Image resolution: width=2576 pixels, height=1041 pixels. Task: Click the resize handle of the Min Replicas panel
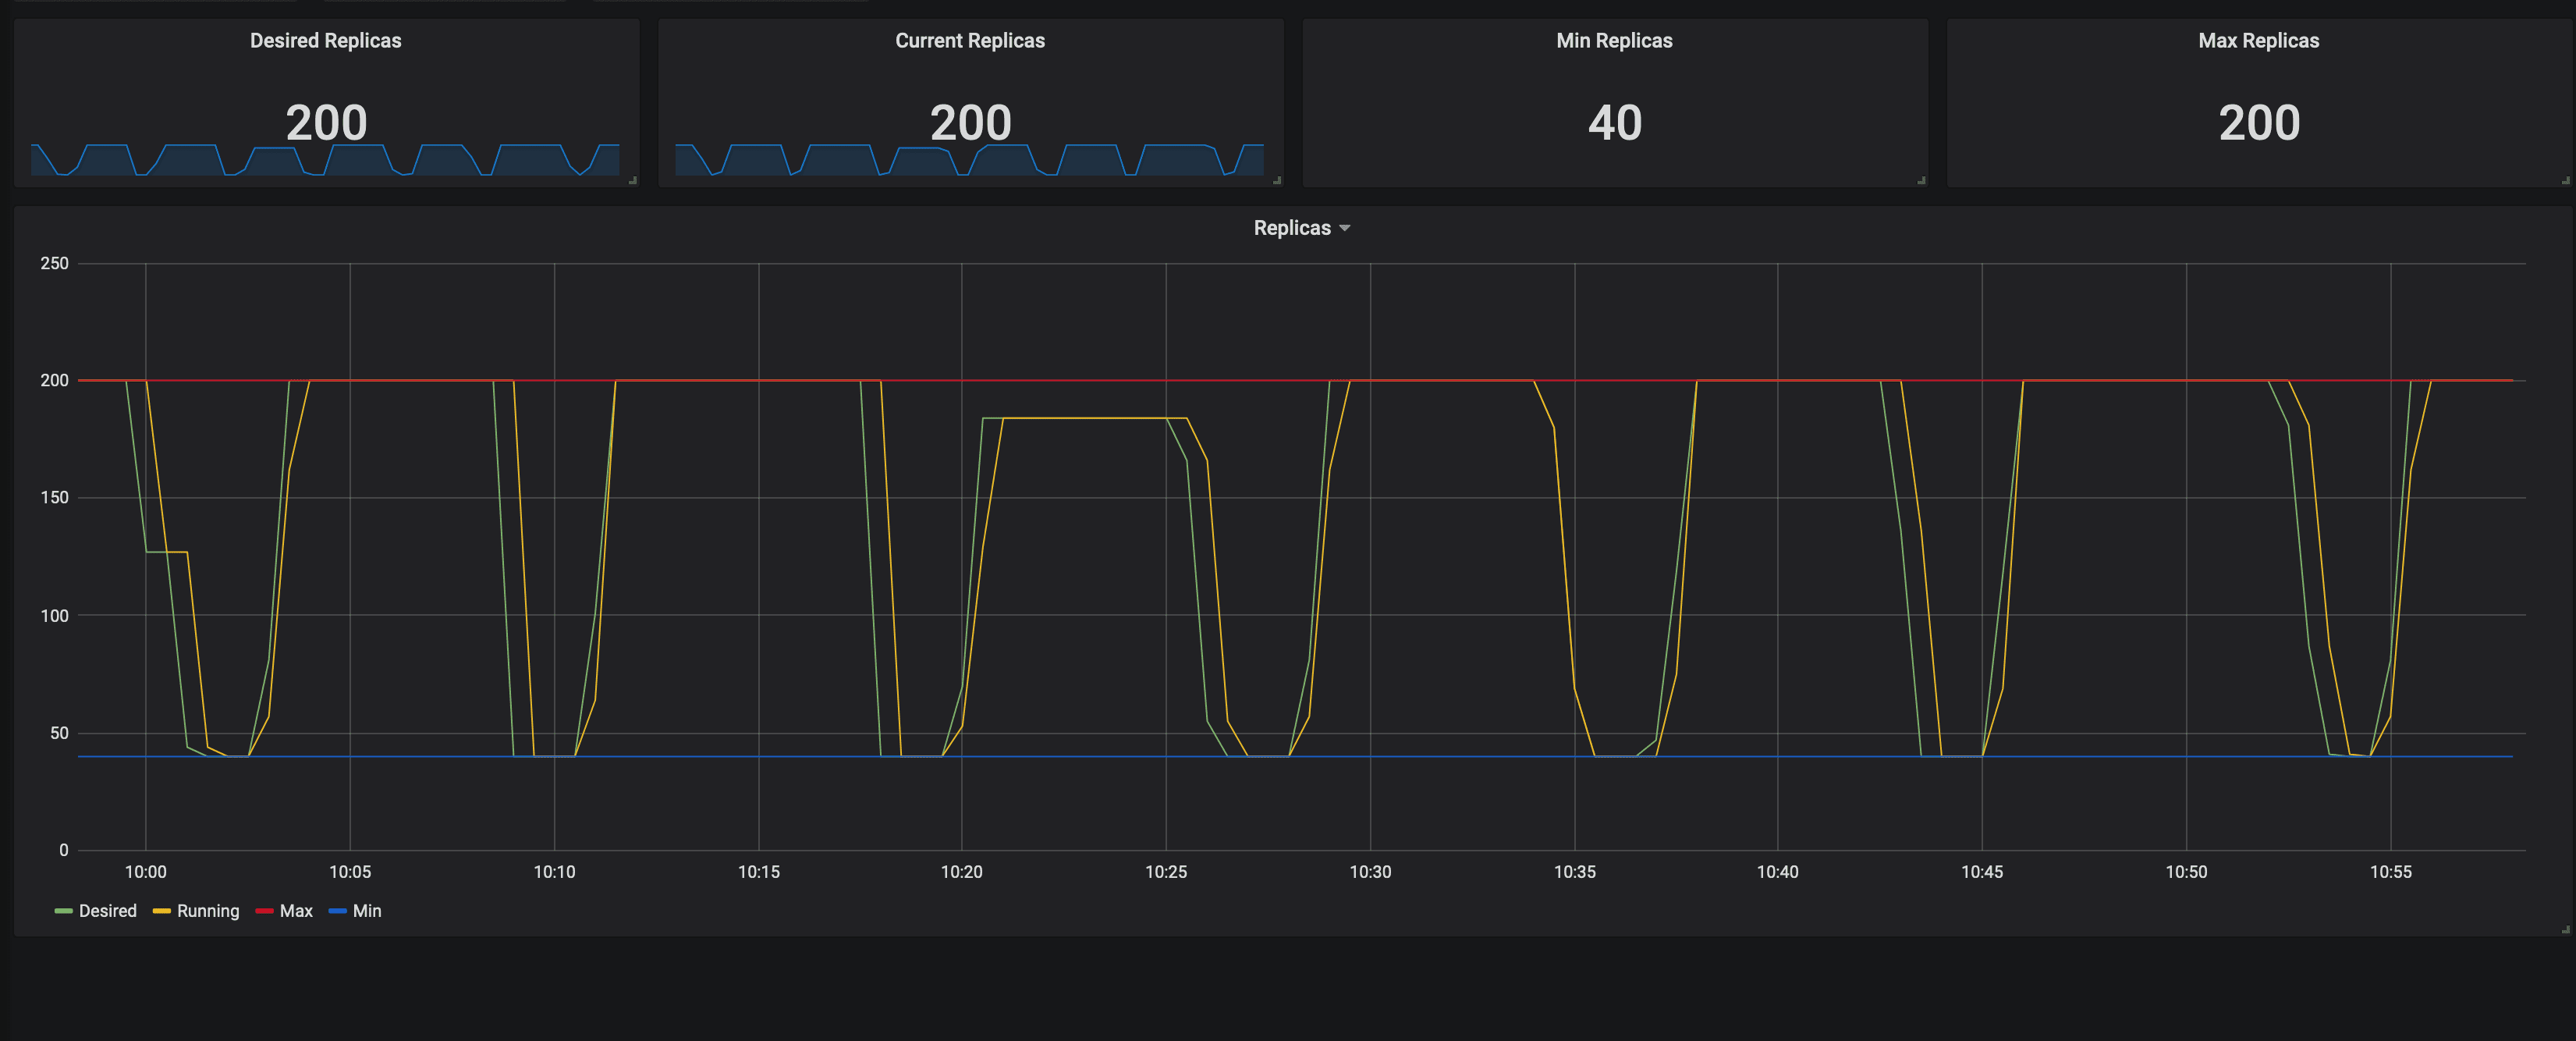[1922, 181]
